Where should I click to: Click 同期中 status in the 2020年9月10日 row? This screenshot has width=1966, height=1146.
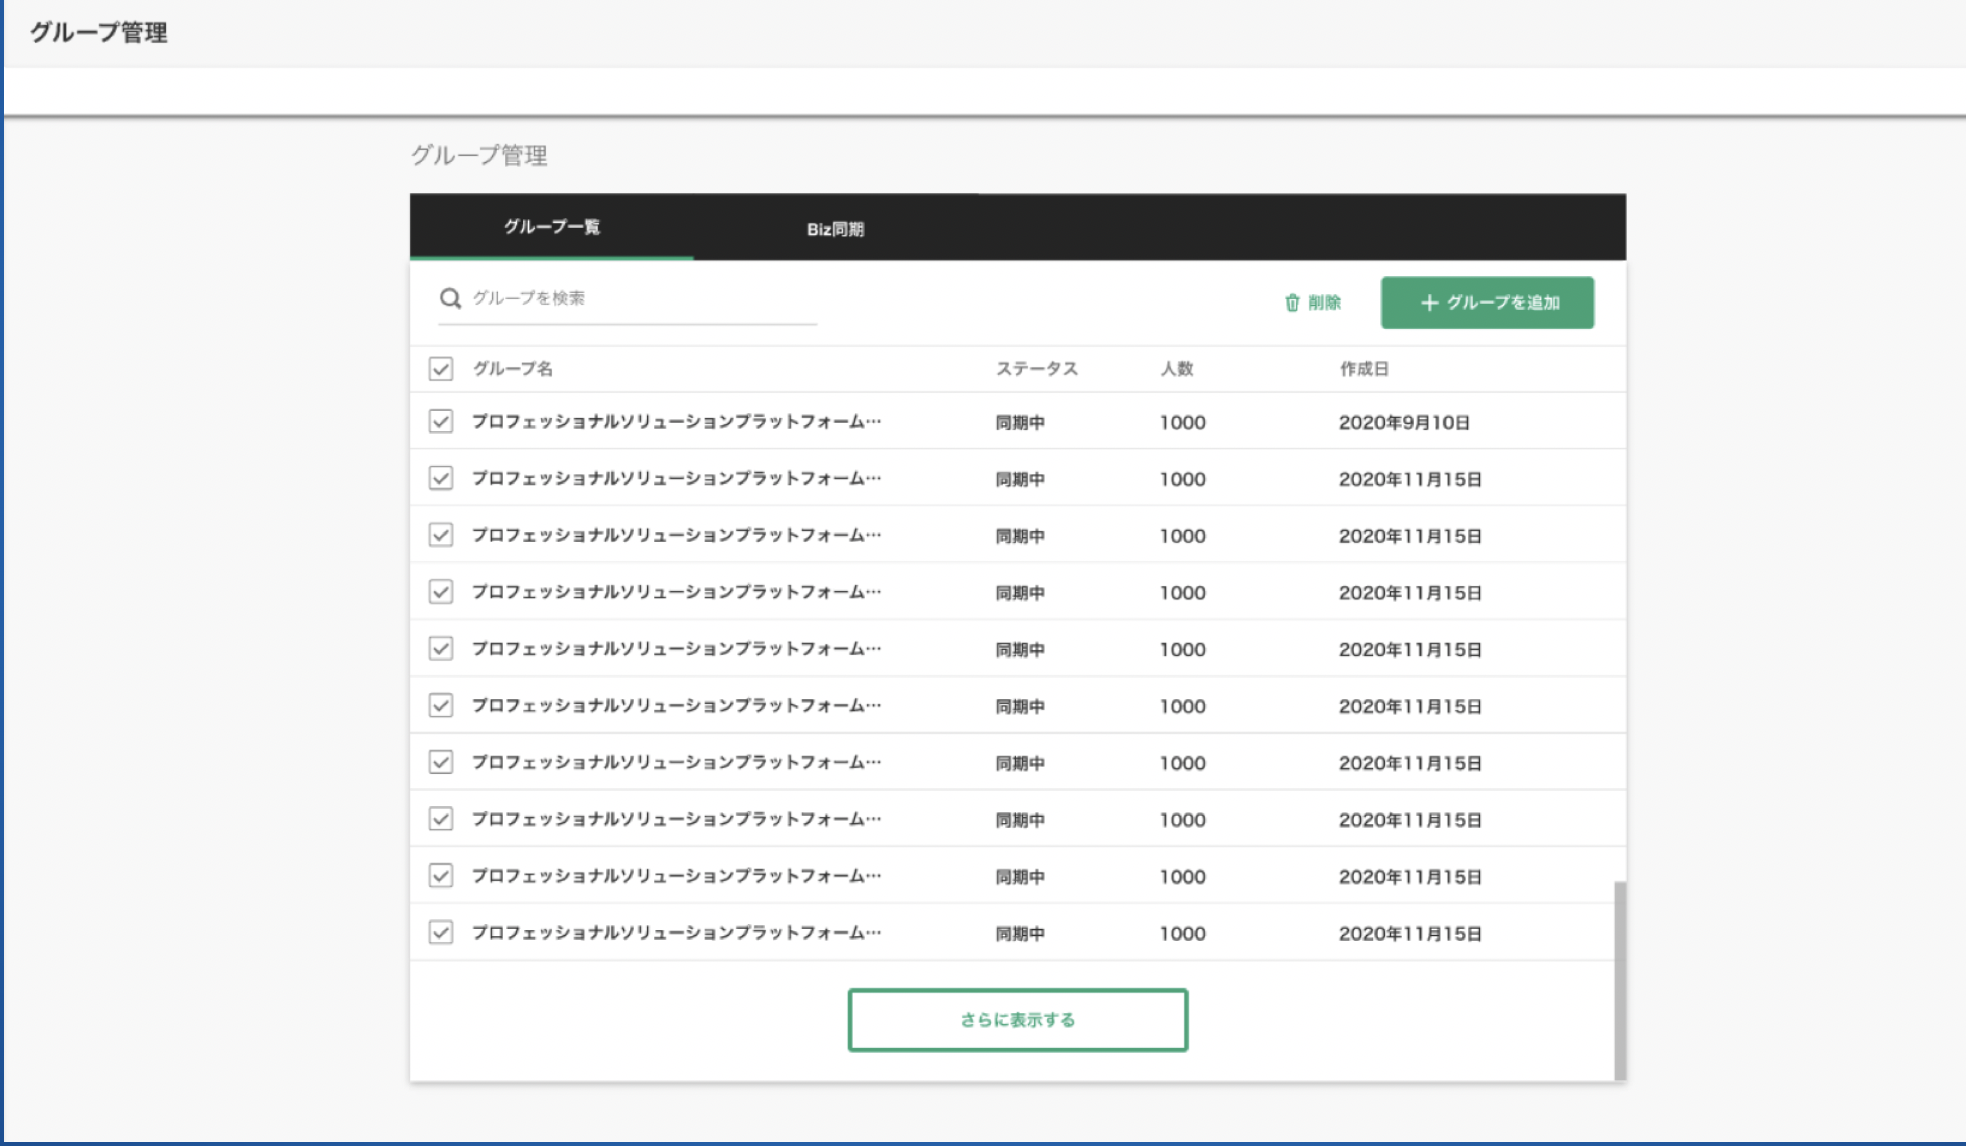pyautogui.click(x=1020, y=422)
